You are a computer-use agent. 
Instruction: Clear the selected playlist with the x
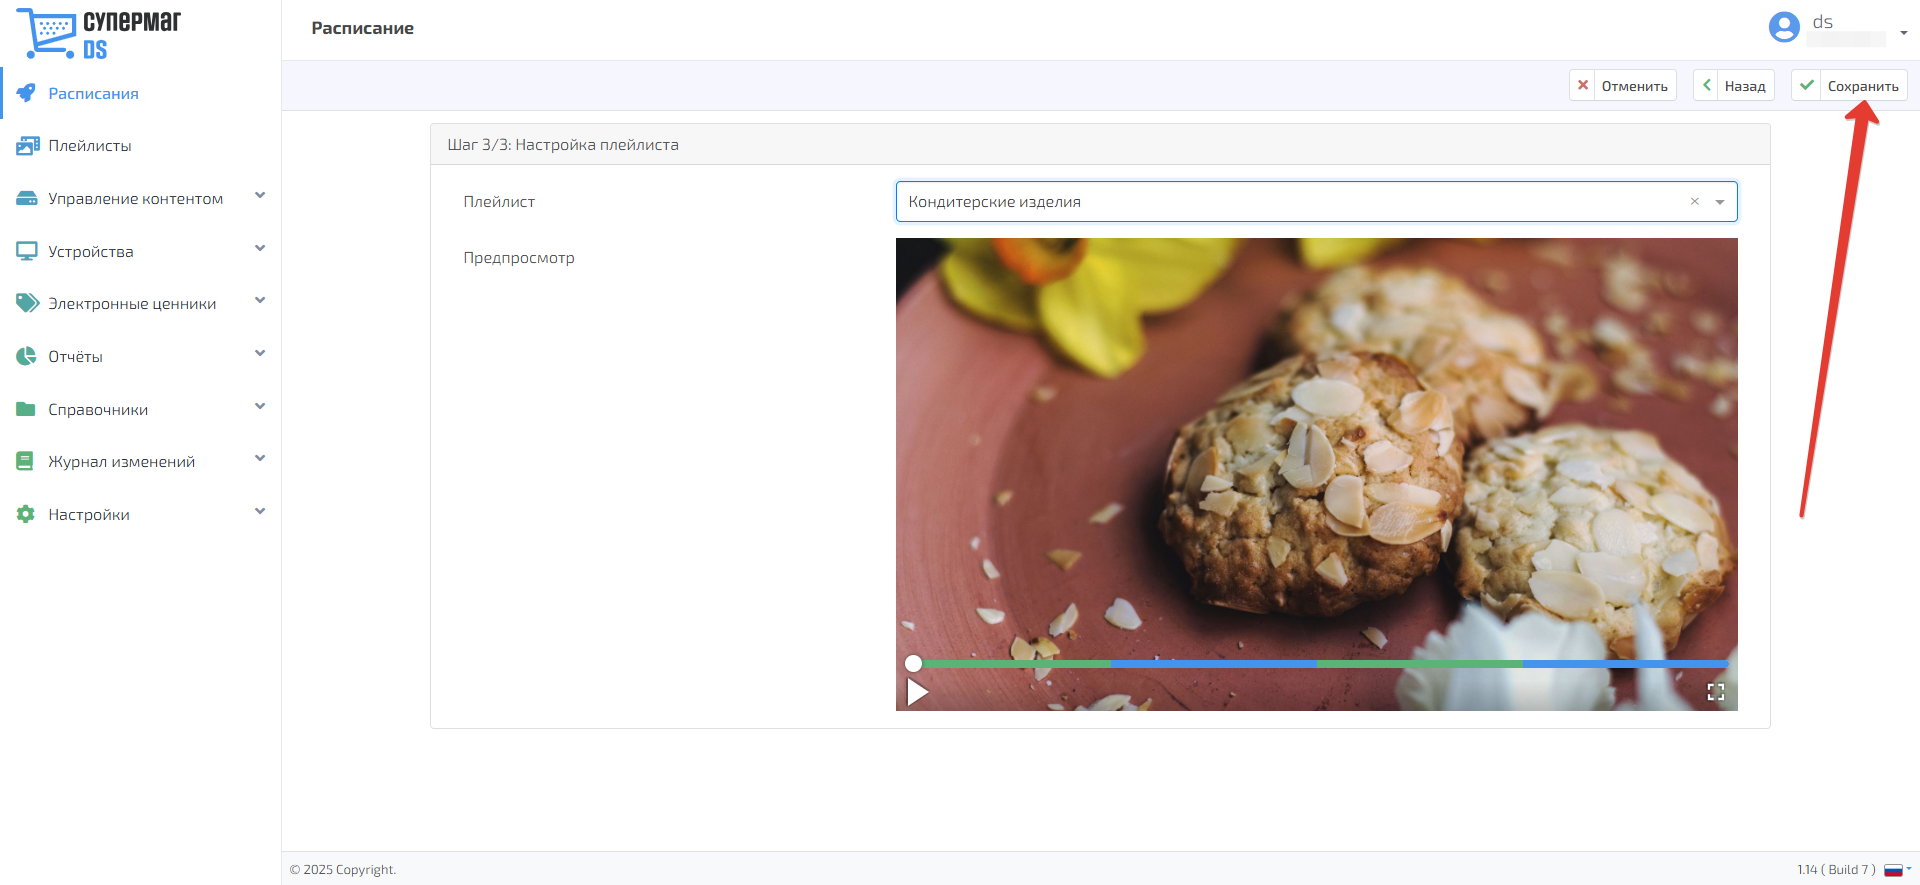click(1695, 201)
